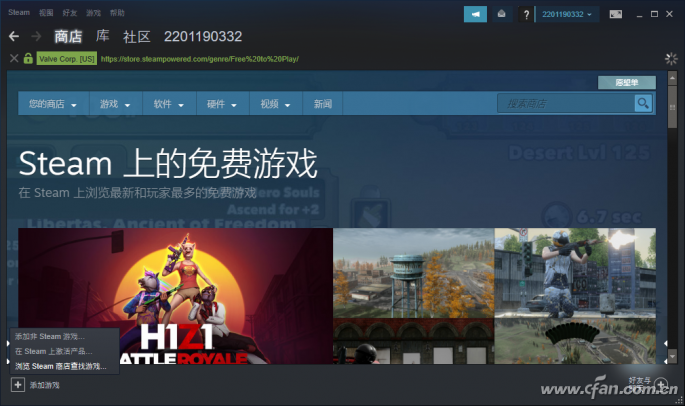Open the H1Z1 Battle Royale banner
The image size is (685, 406).
[x=175, y=296]
